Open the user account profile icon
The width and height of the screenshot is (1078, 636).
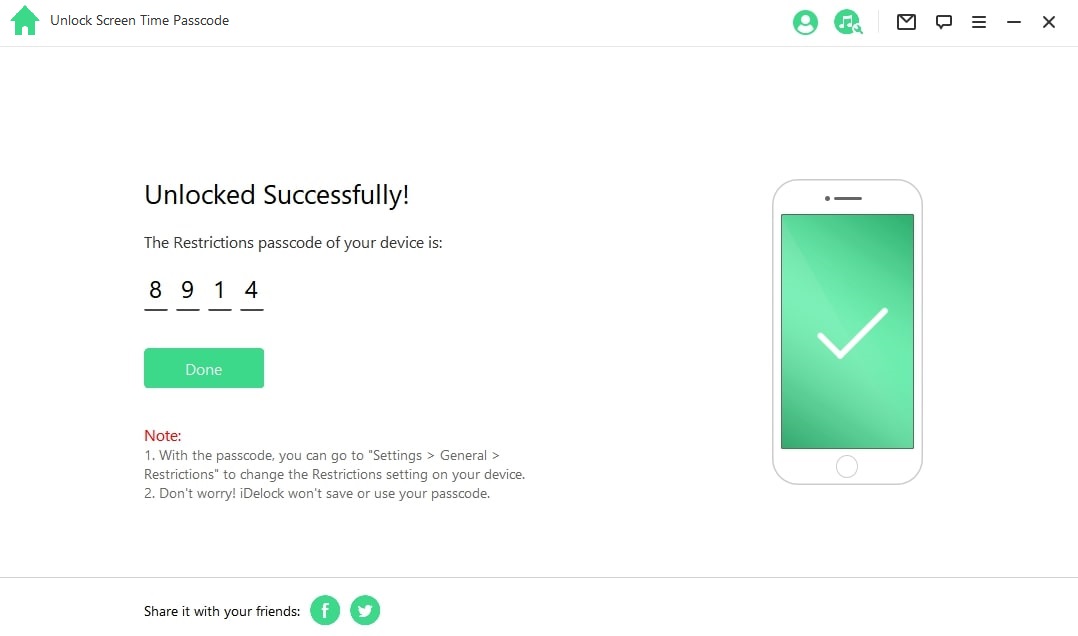coord(805,22)
